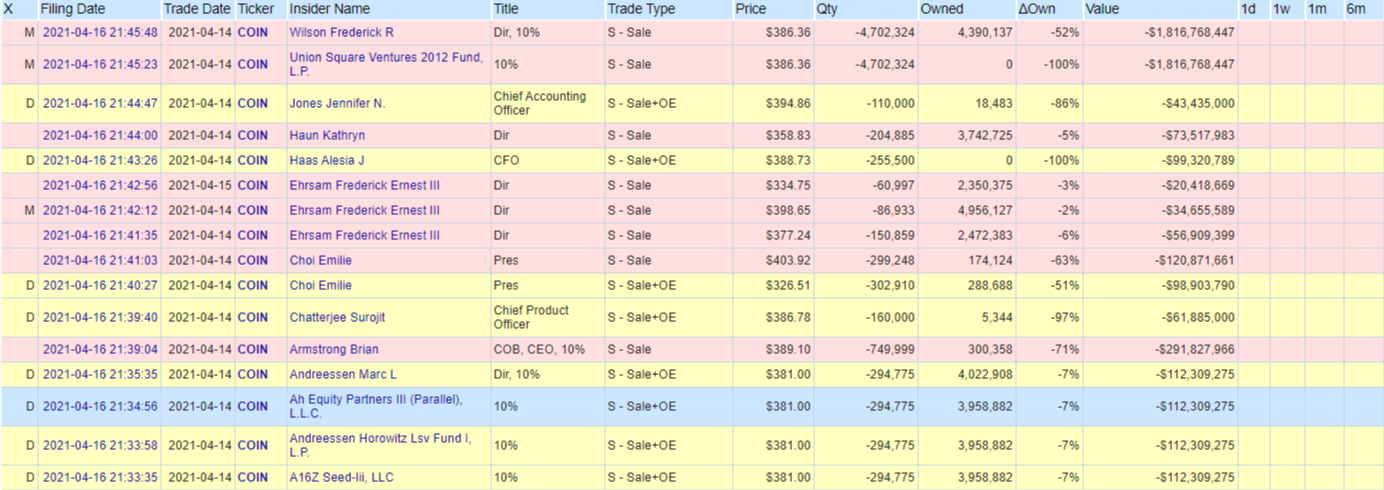Select the Chief Accounting Officer title cell
Screen dimensions: 1384x490
point(547,103)
